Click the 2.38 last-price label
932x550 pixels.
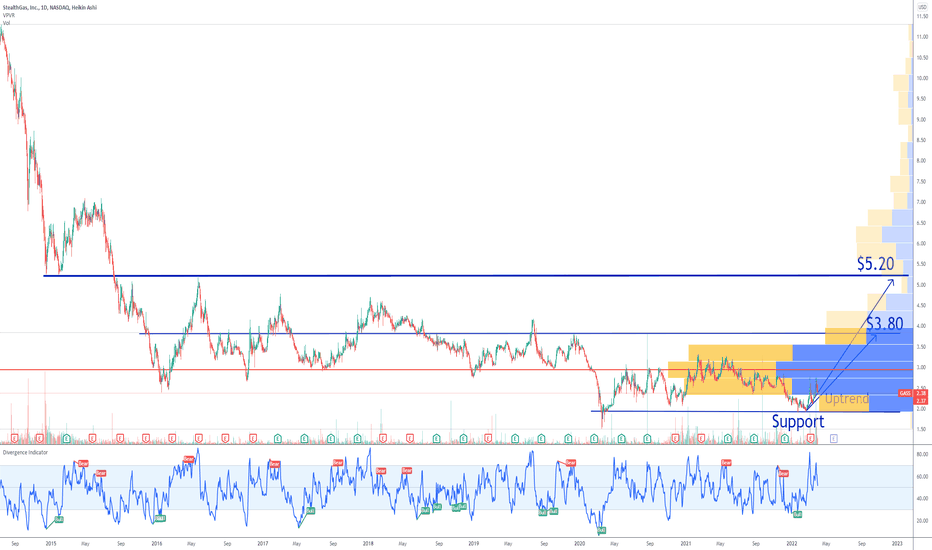click(x=921, y=394)
